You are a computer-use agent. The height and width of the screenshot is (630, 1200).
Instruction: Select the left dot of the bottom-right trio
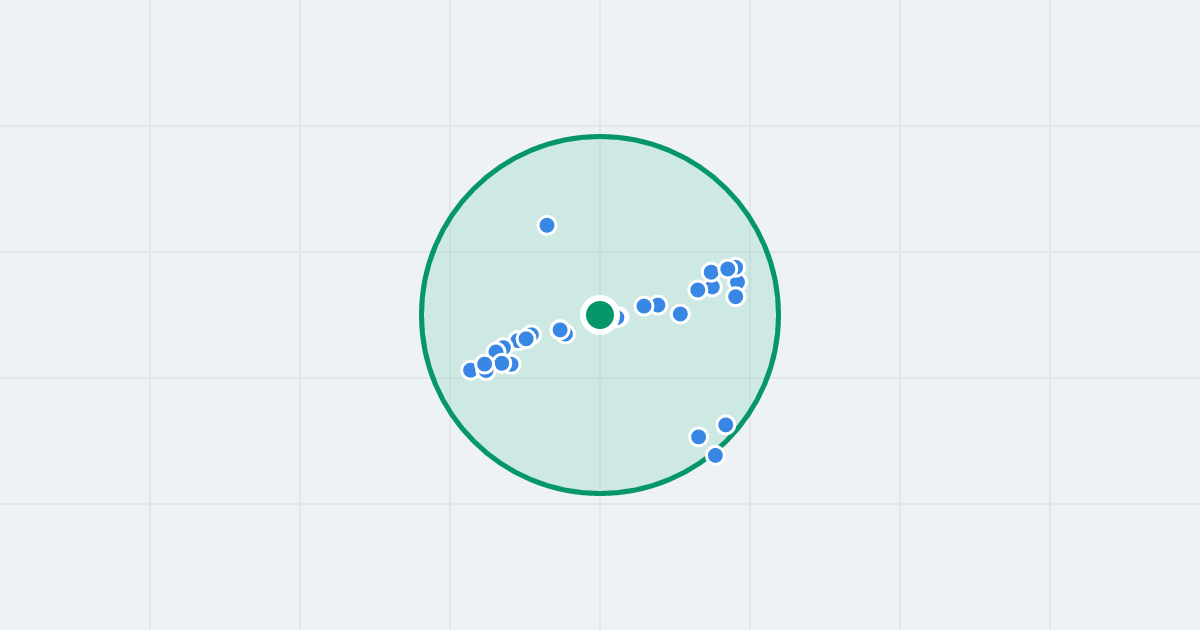click(699, 437)
